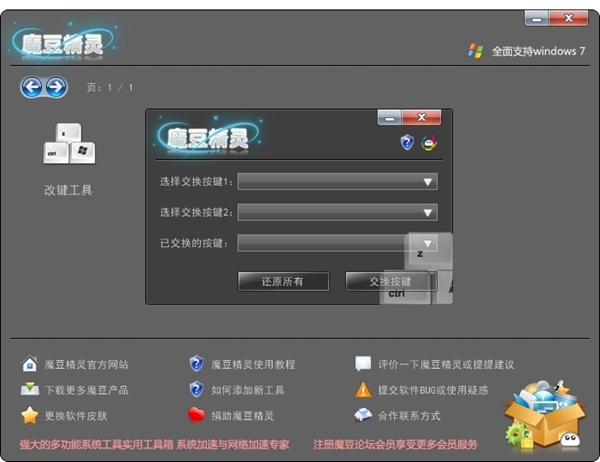Open 提交软件BUG或使用疑惑 link
This screenshot has width=600, height=462.
click(x=433, y=390)
